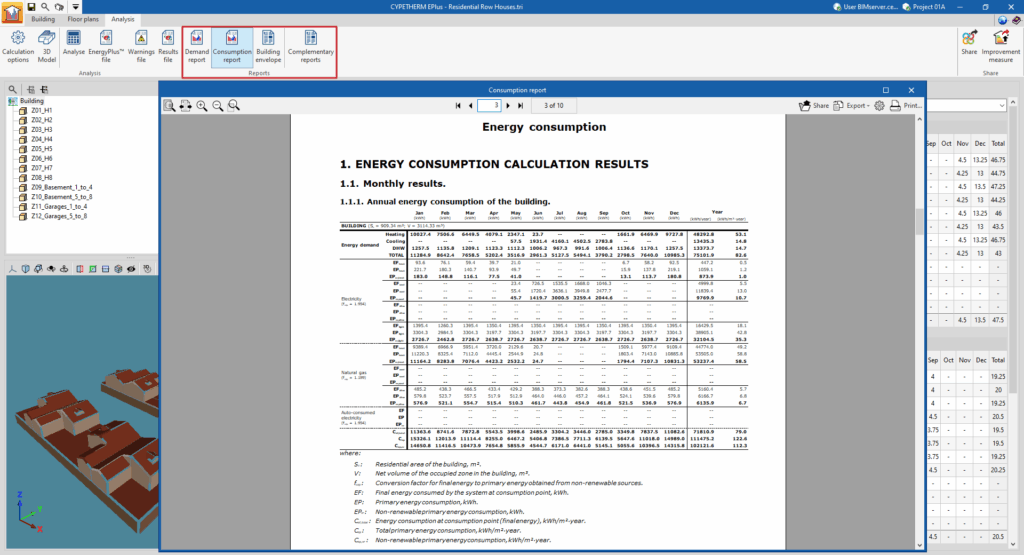Switch to the Floor plans tab

83,19
